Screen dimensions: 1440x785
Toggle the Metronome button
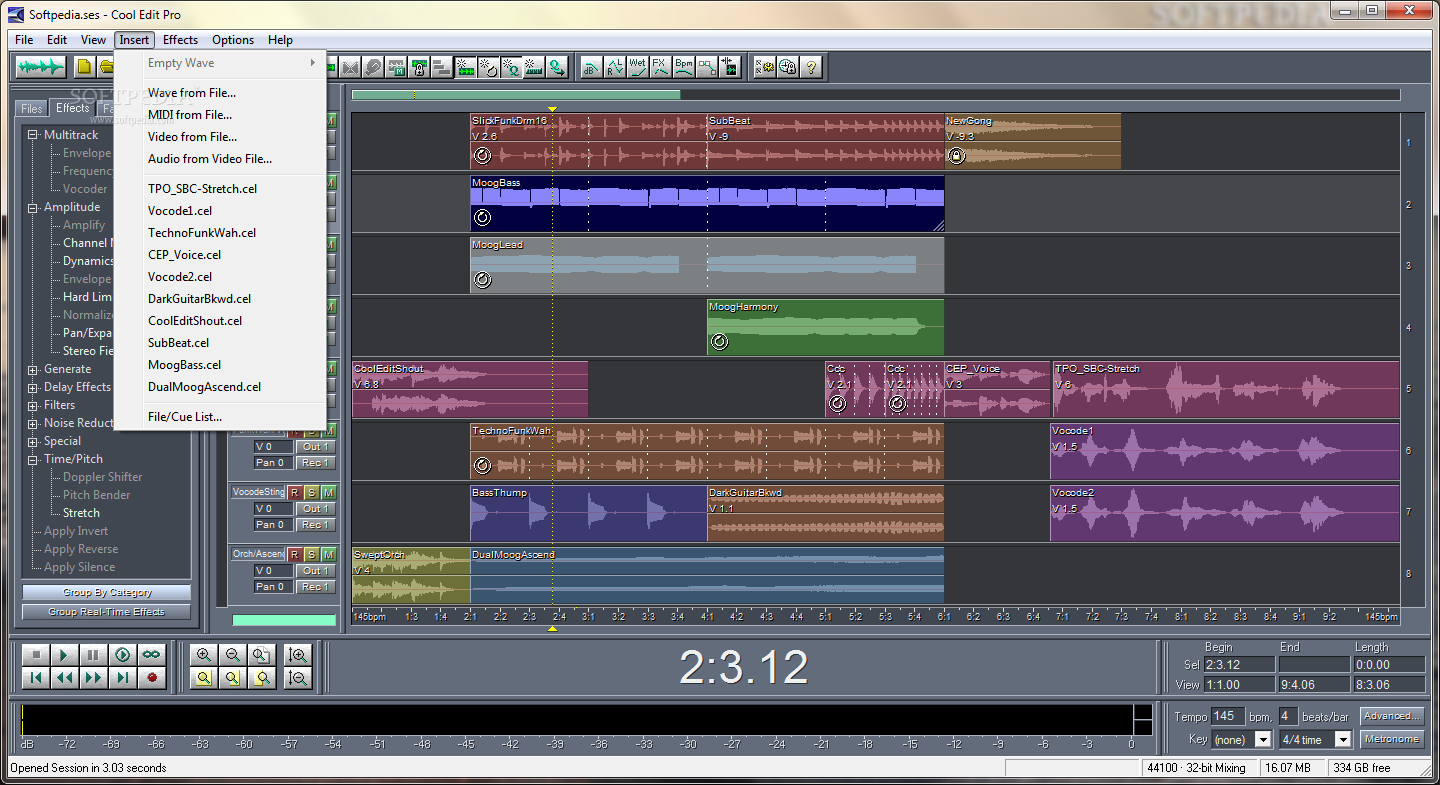(x=1391, y=739)
